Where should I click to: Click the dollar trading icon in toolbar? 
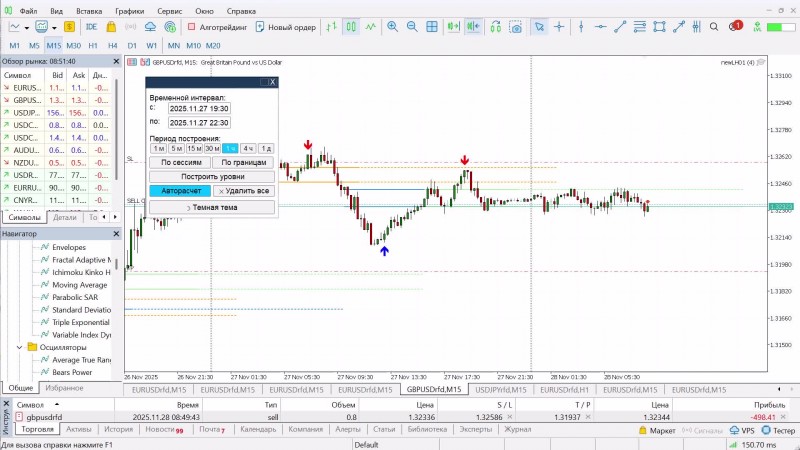pos(69,27)
